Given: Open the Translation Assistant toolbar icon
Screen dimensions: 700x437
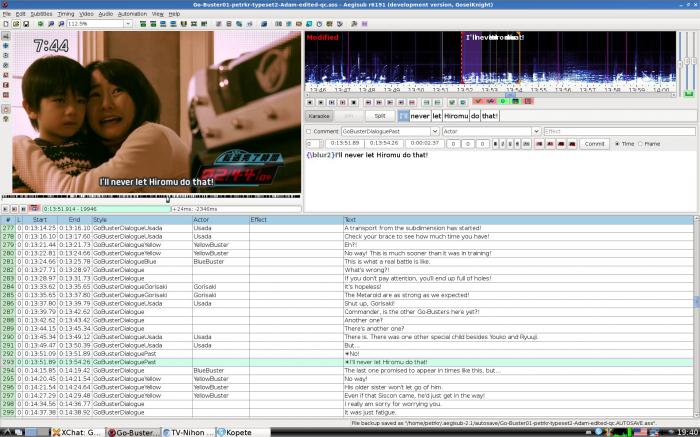Looking at the screenshot, I should tap(299, 24).
